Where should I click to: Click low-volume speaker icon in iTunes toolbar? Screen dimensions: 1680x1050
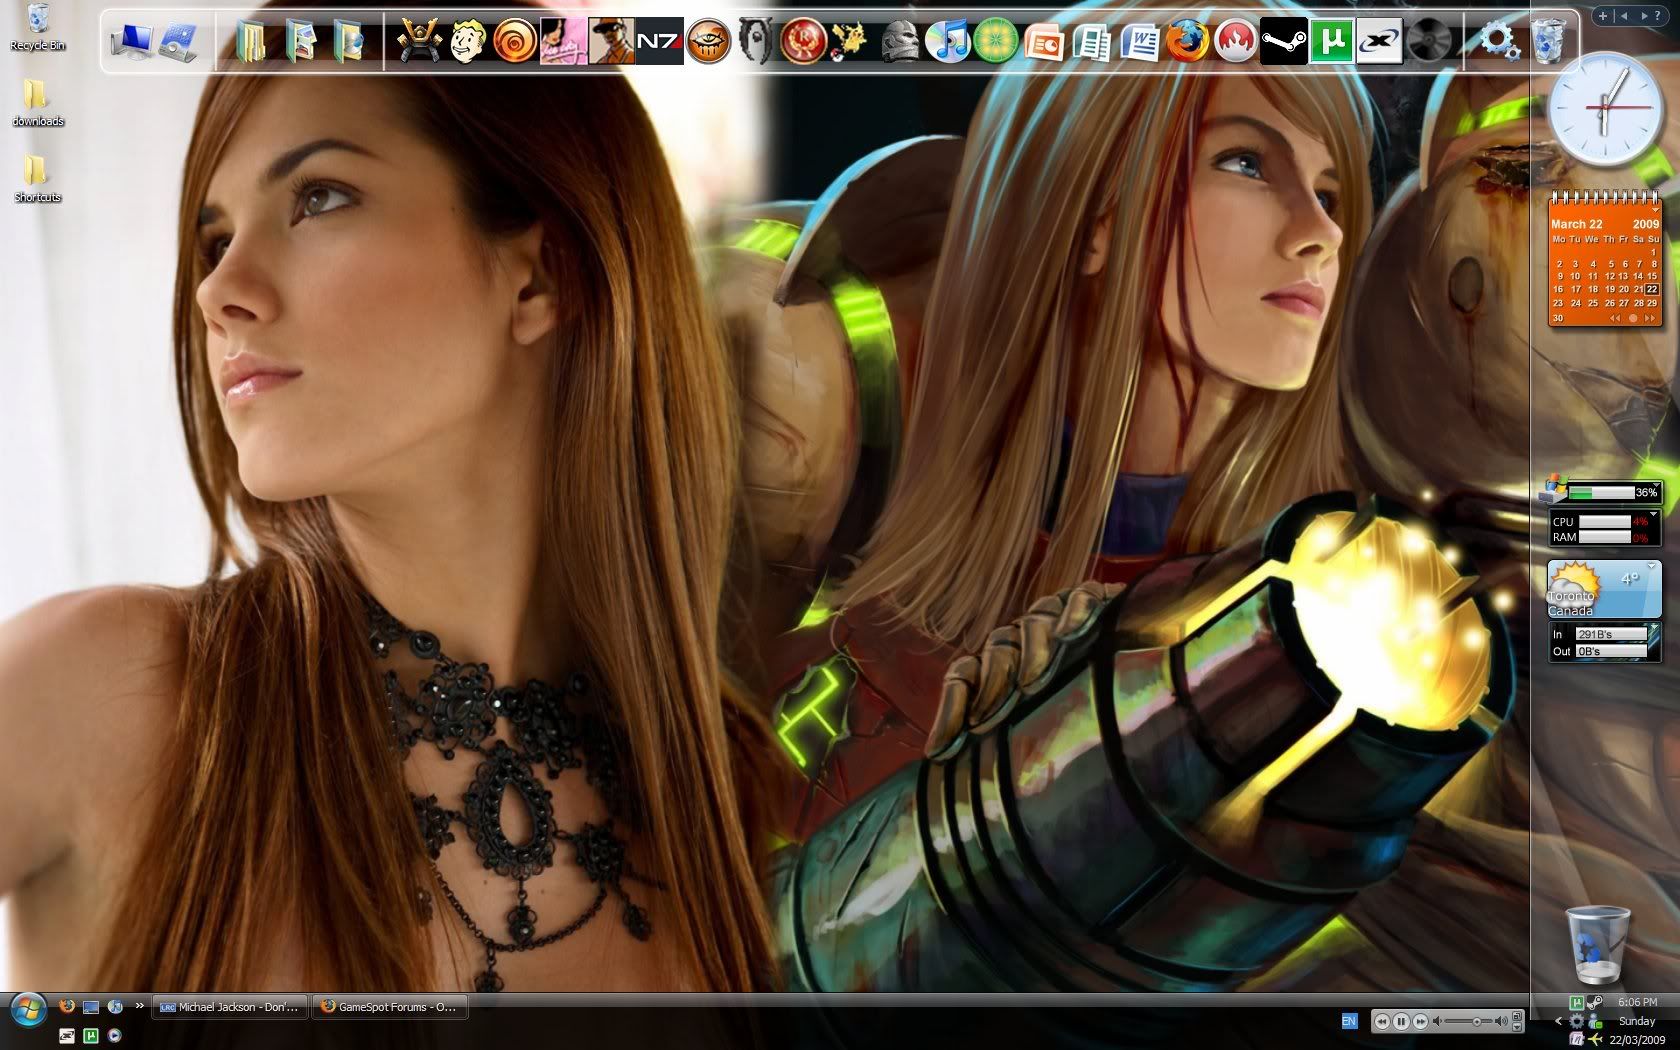point(1437,1021)
